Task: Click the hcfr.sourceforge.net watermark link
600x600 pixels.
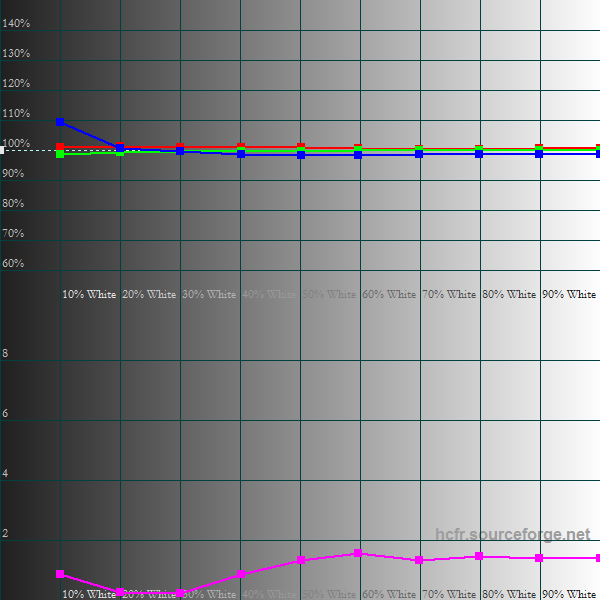Action: click(x=513, y=534)
